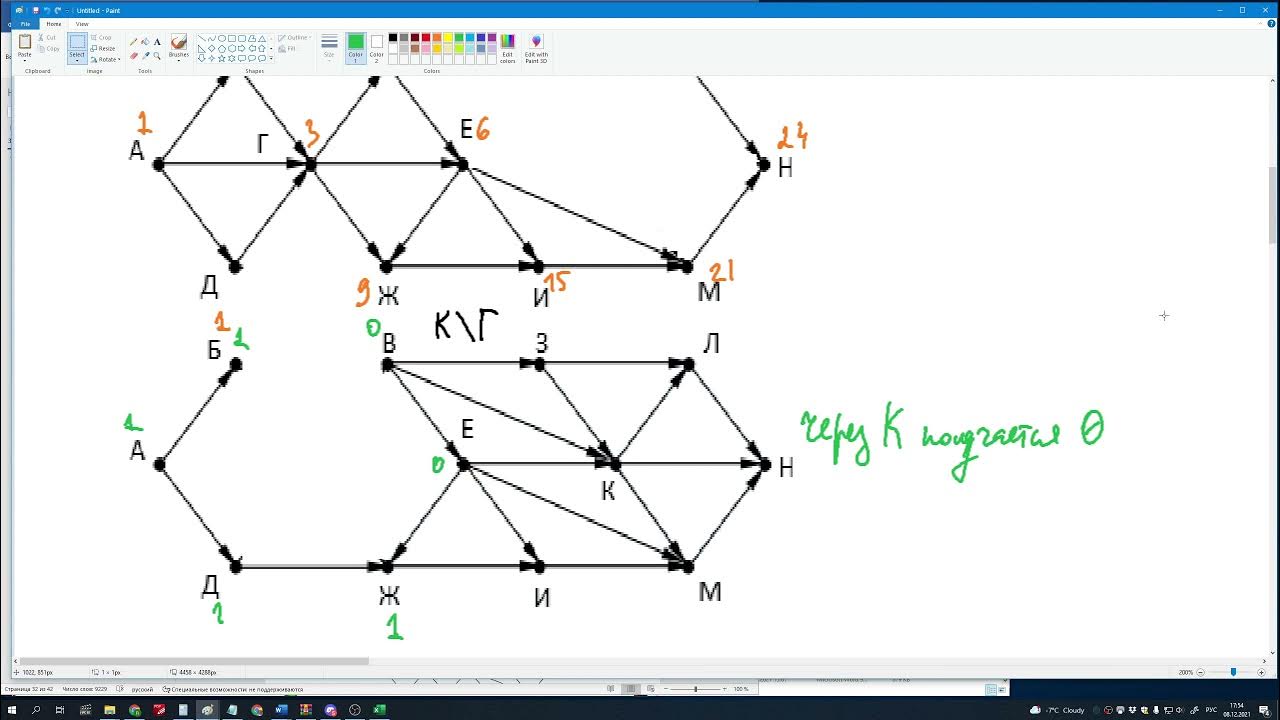The height and width of the screenshot is (720, 1280).
Task: Click the Crop image button
Action: (101, 37)
